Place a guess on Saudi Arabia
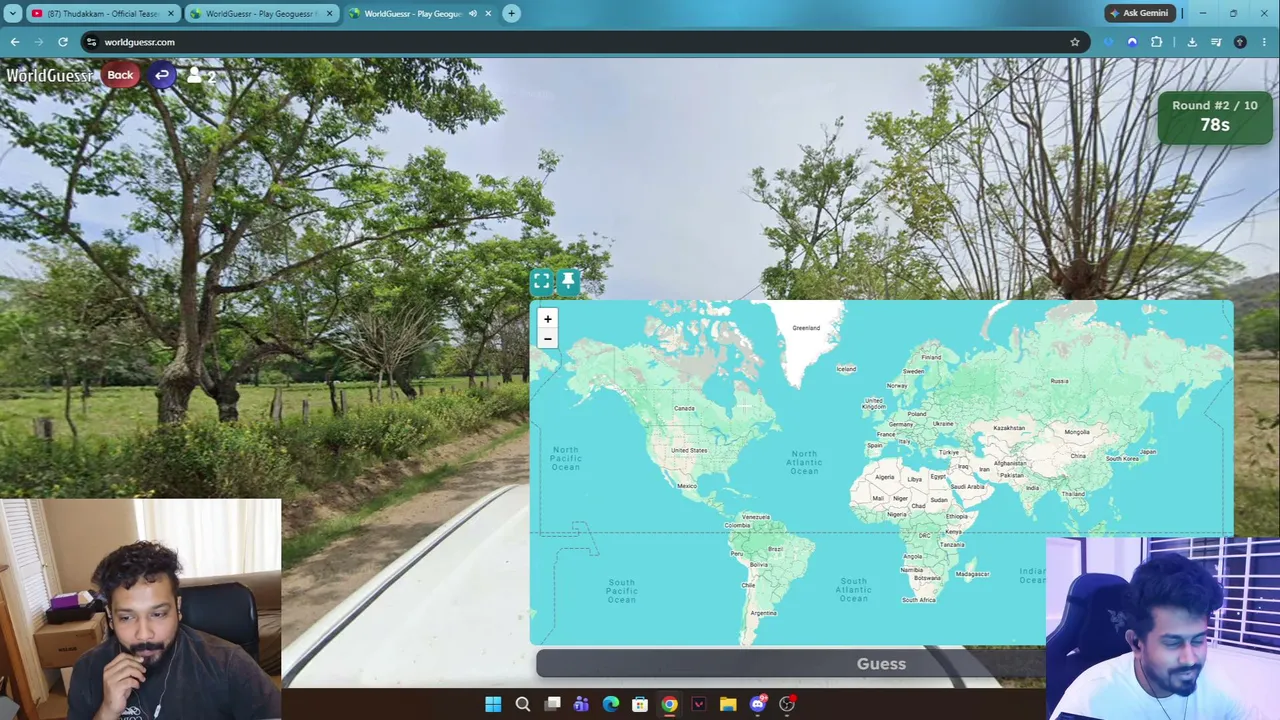1280x720 pixels. coord(967,487)
